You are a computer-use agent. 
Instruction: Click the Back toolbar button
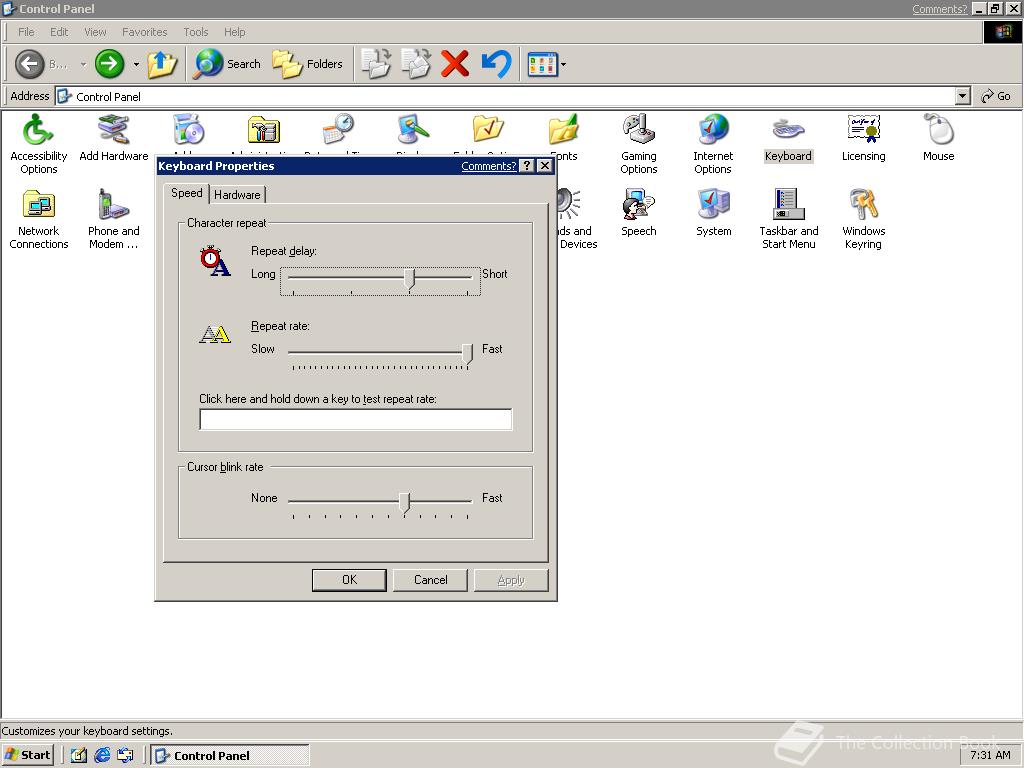[42, 64]
